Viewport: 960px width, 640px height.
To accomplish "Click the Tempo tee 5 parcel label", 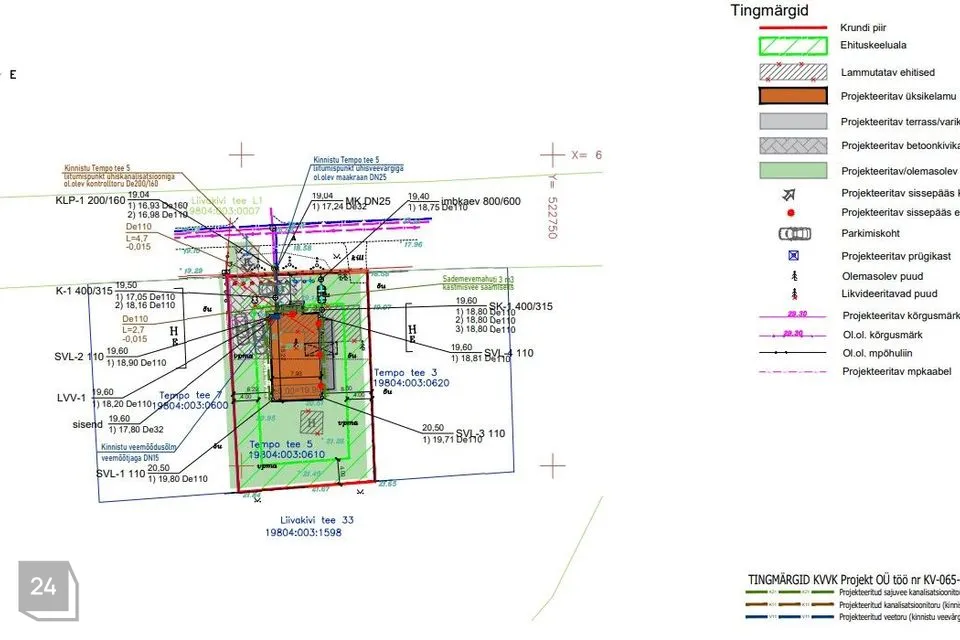I will [282, 444].
